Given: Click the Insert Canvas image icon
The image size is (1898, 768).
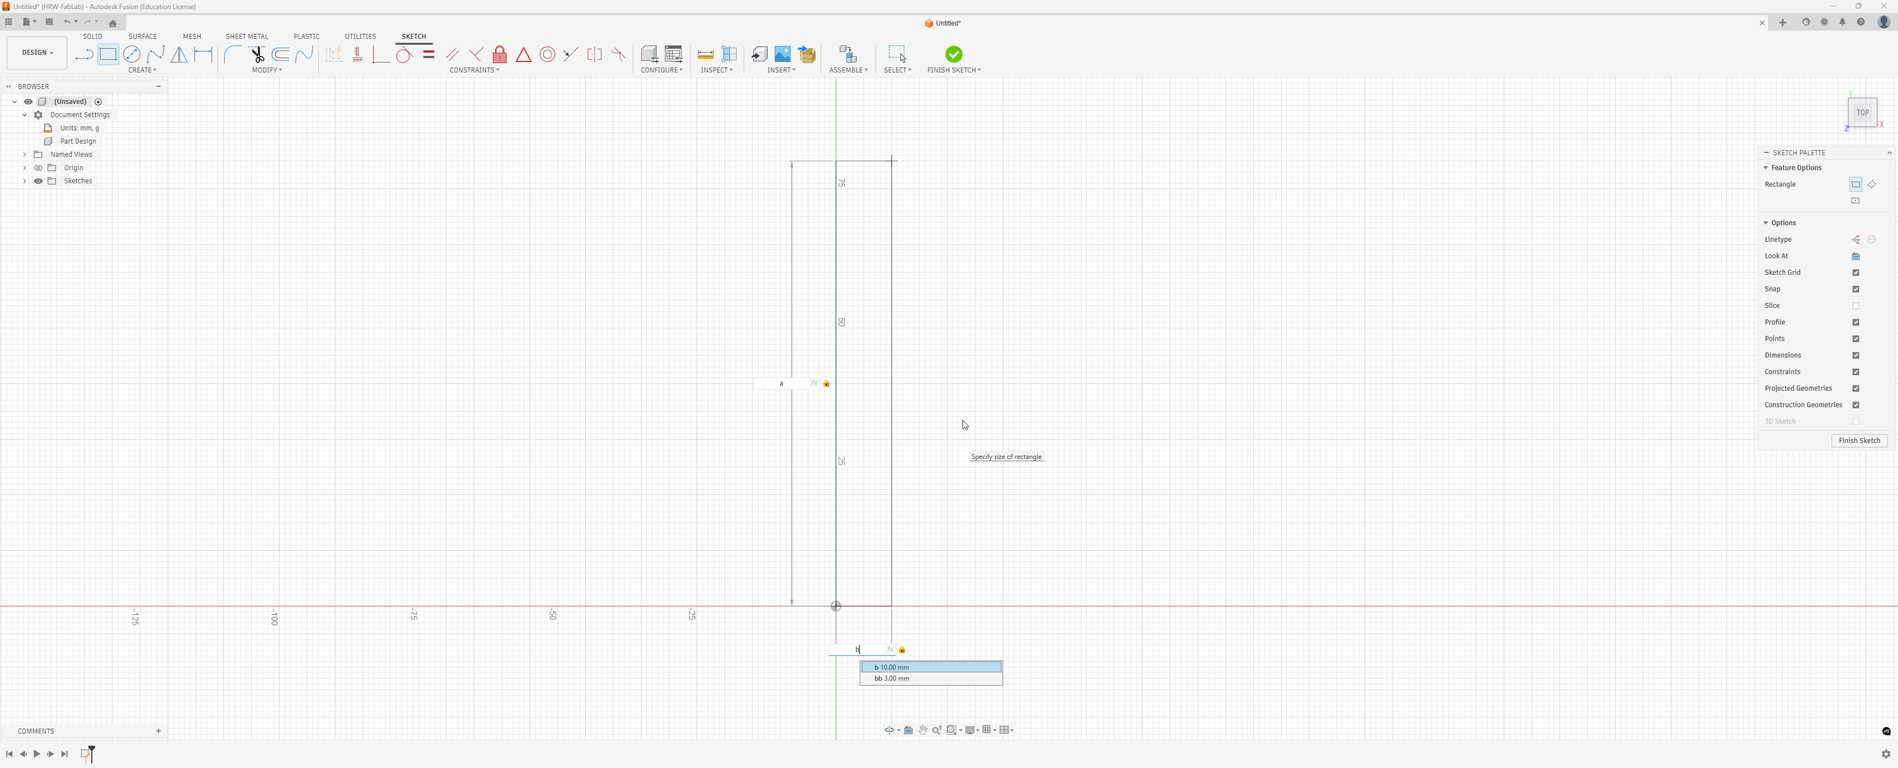Looking at the screenshot, I should [783, 54].
